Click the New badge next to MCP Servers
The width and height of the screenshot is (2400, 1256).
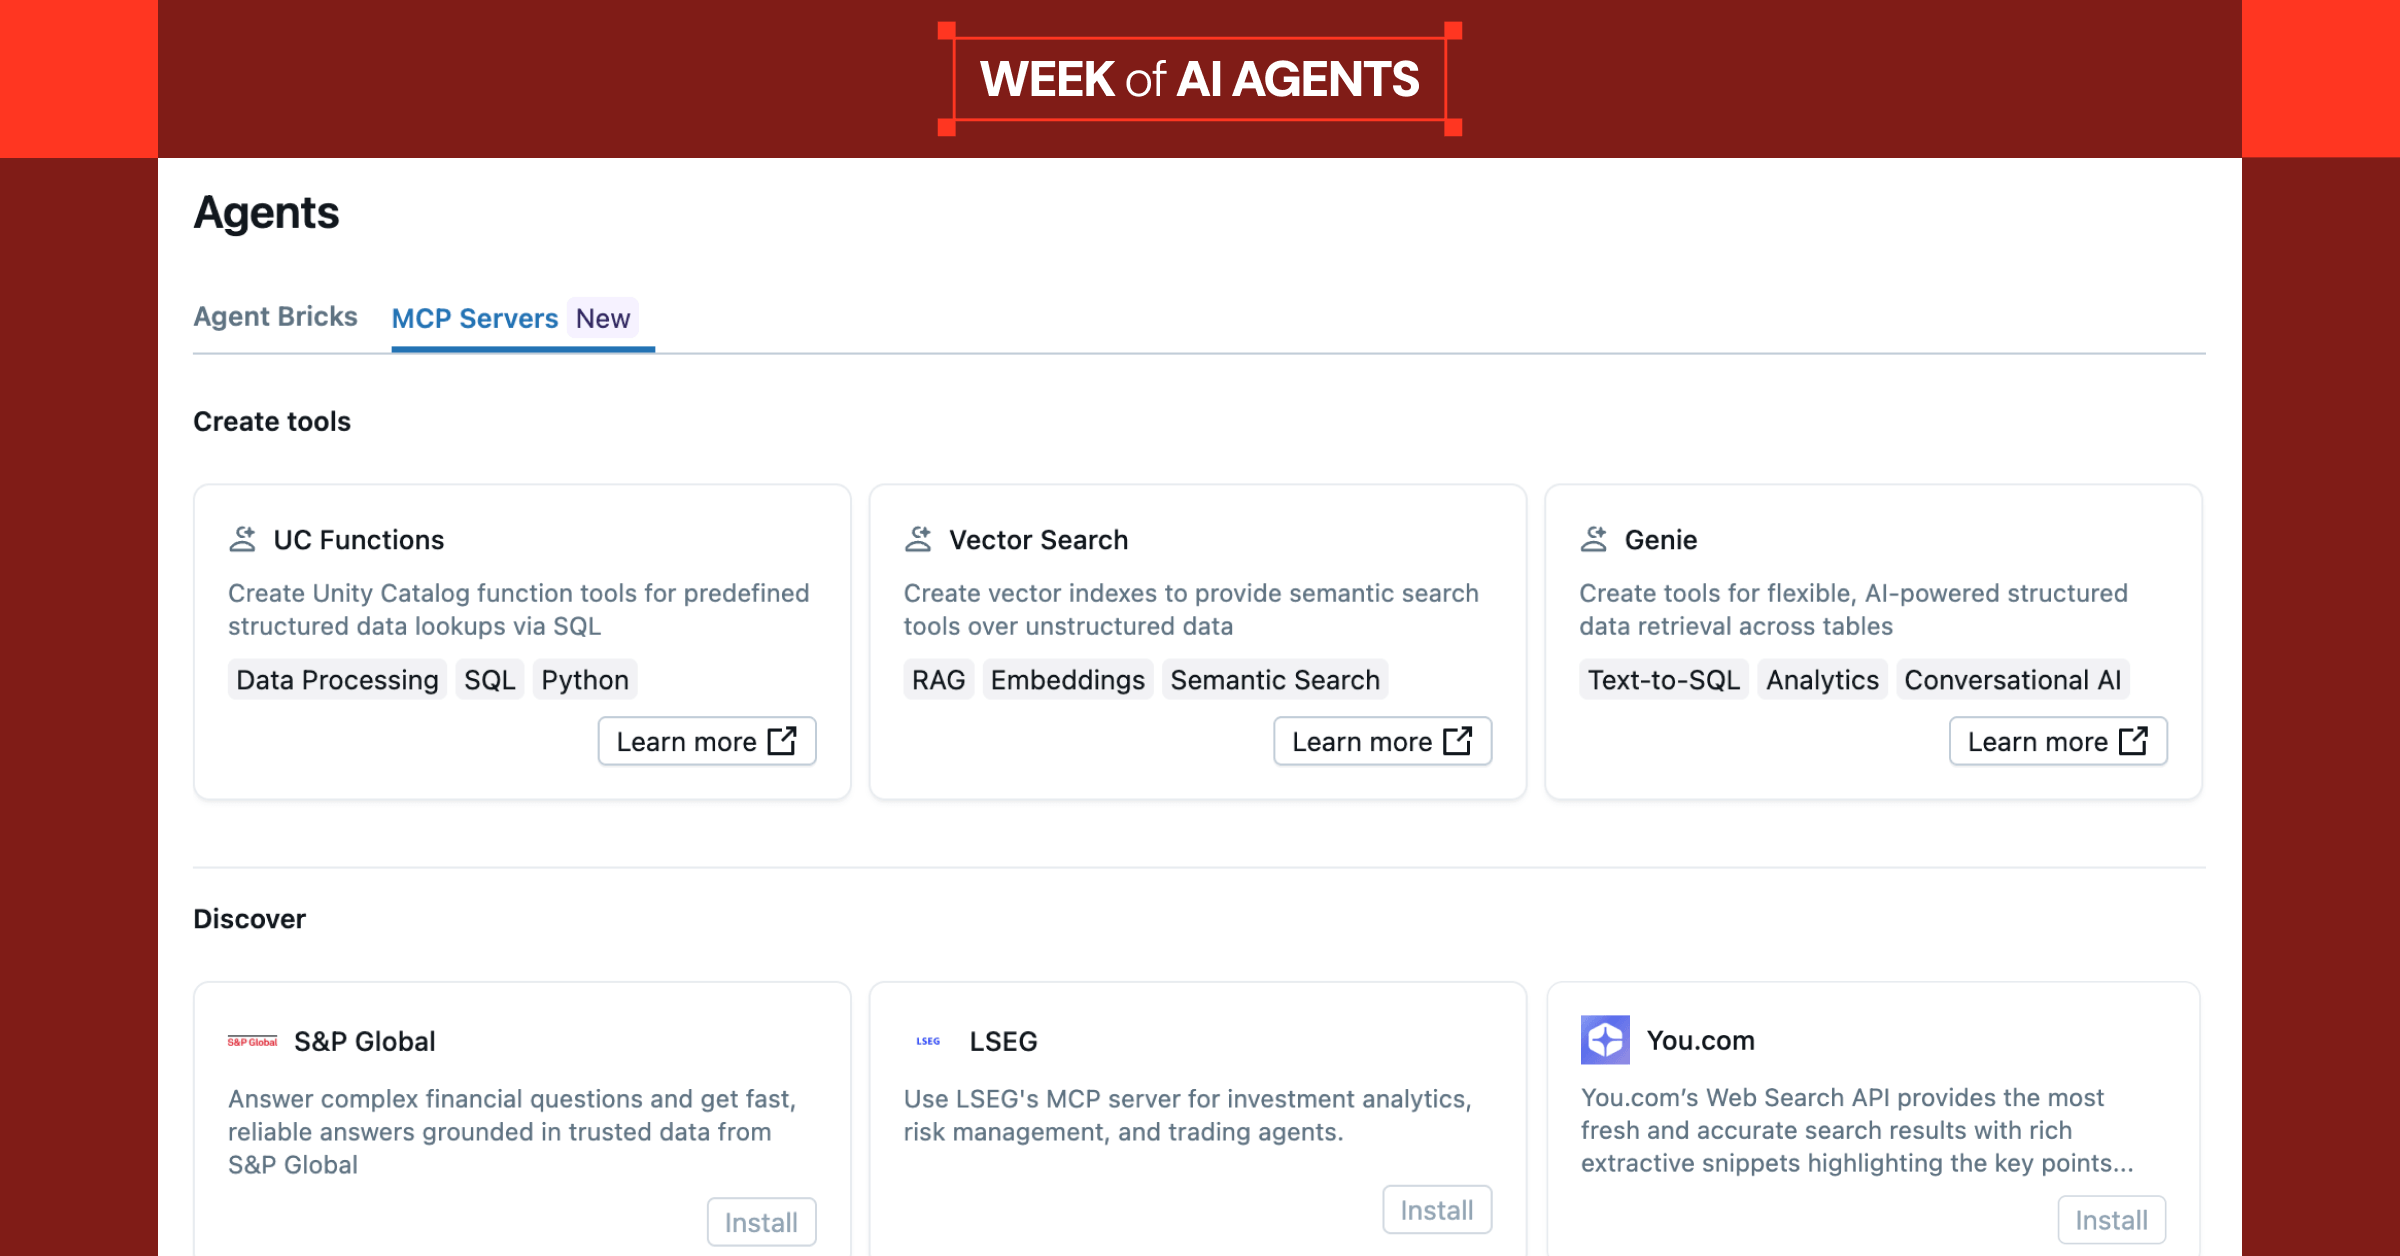click(602, 317)
